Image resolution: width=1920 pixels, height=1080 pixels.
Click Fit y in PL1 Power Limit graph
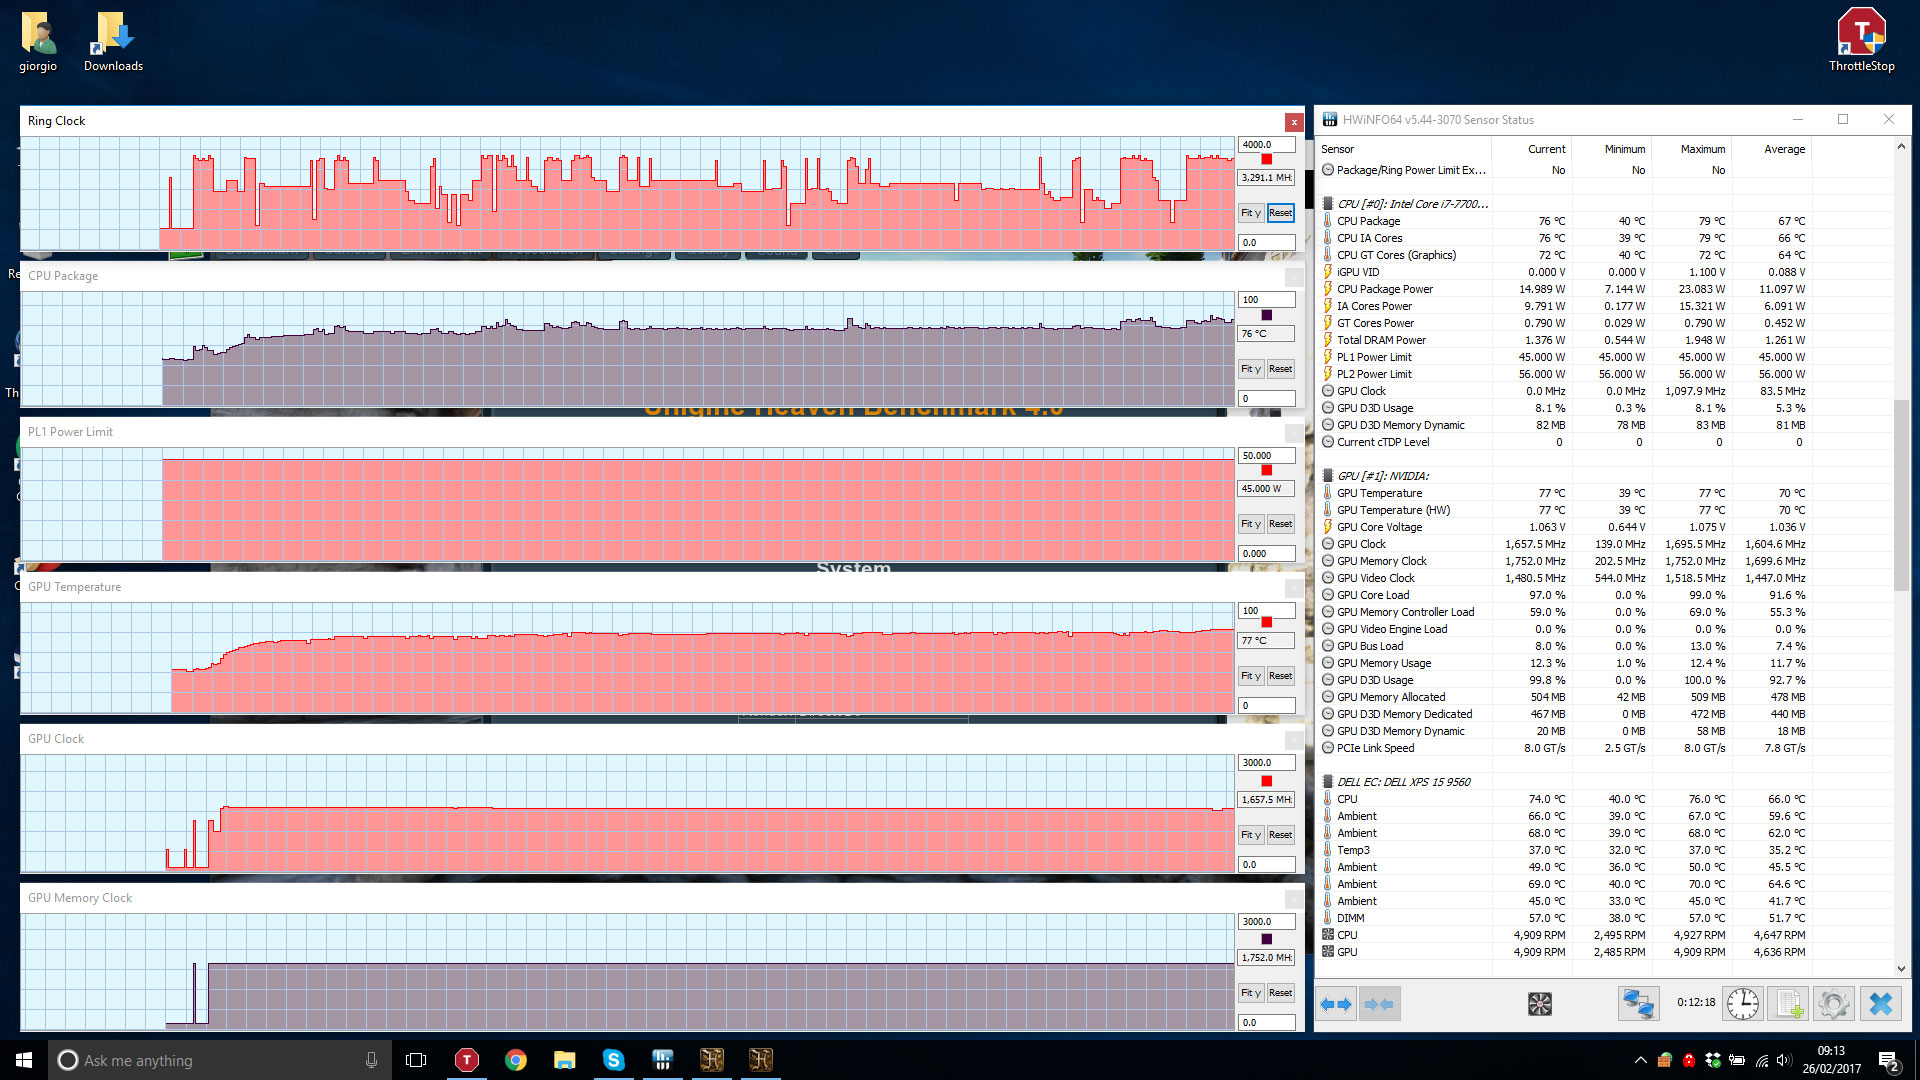coord(1250,524)
